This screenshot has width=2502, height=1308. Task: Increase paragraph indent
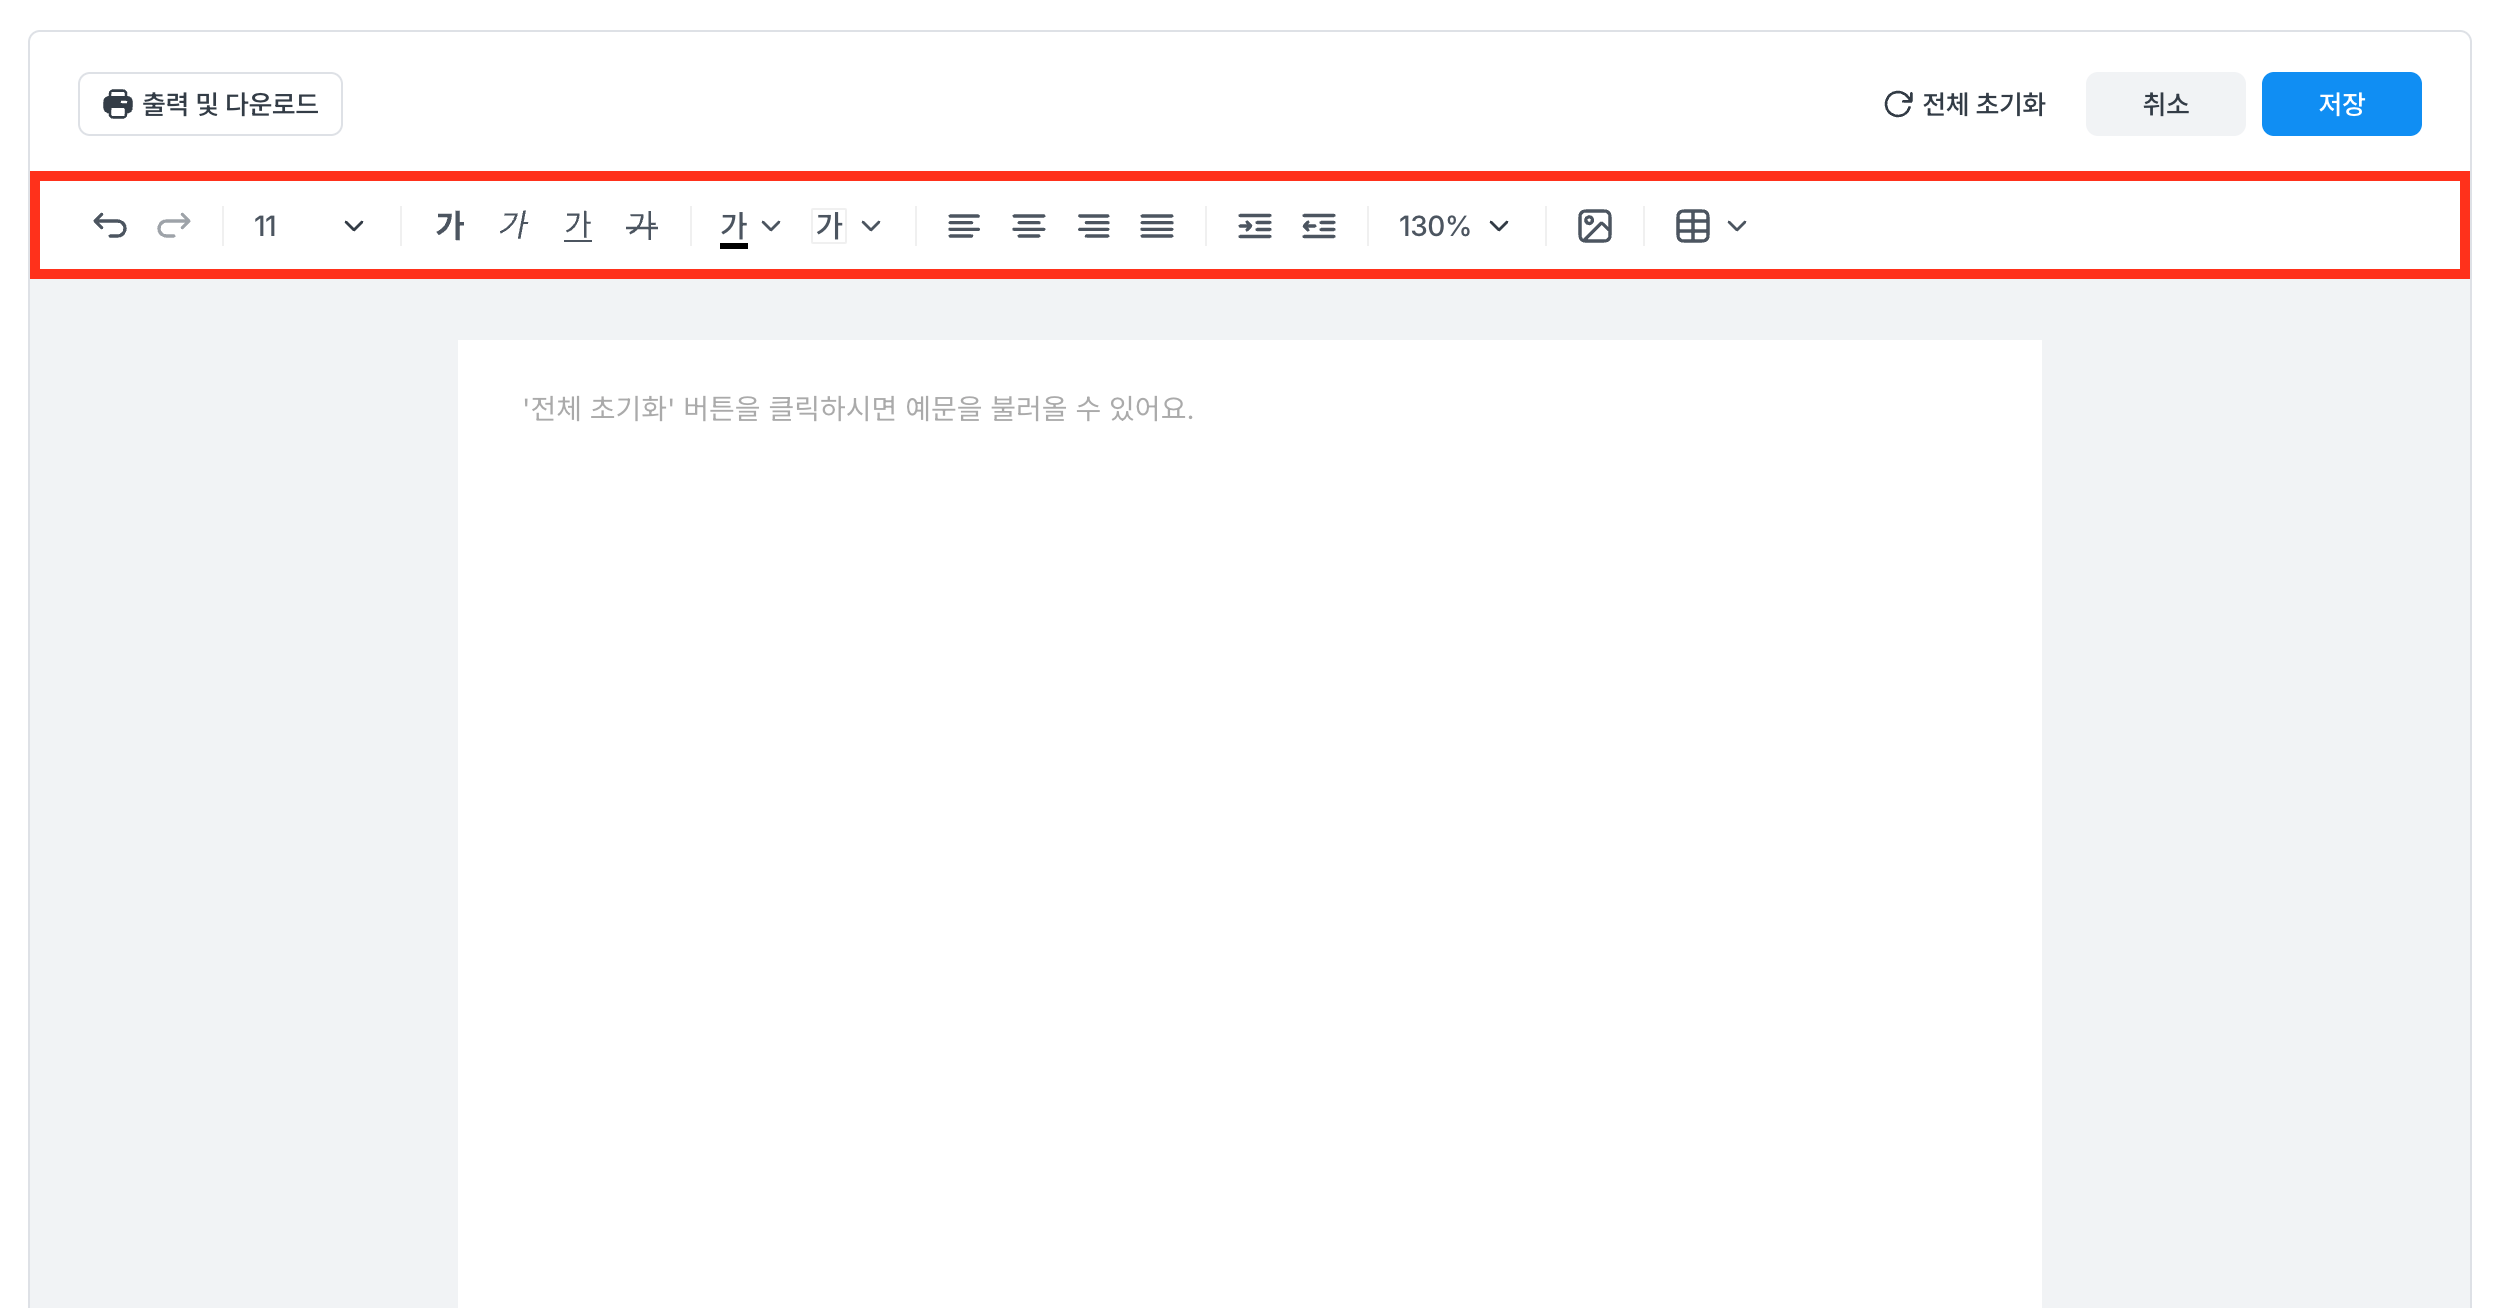[x=1254, y=226]
